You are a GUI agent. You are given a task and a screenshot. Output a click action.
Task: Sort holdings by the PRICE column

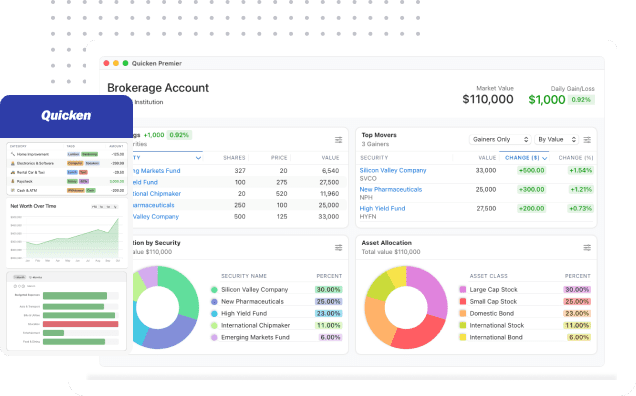[x=279, y=158]
